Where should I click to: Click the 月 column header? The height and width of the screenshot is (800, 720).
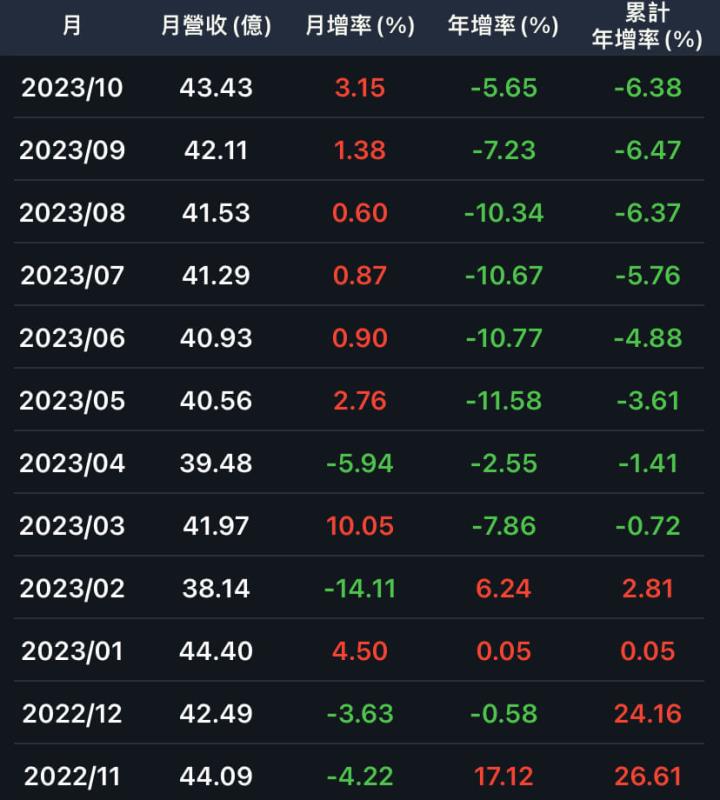[72, 26]
